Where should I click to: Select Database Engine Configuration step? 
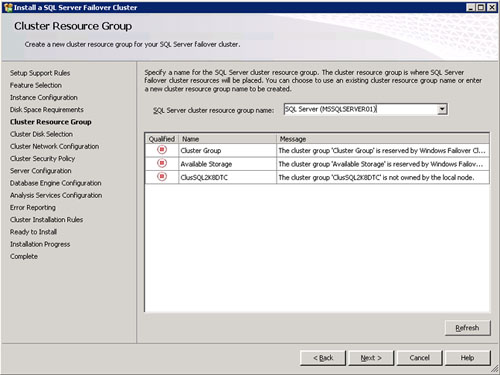[55, 183]
